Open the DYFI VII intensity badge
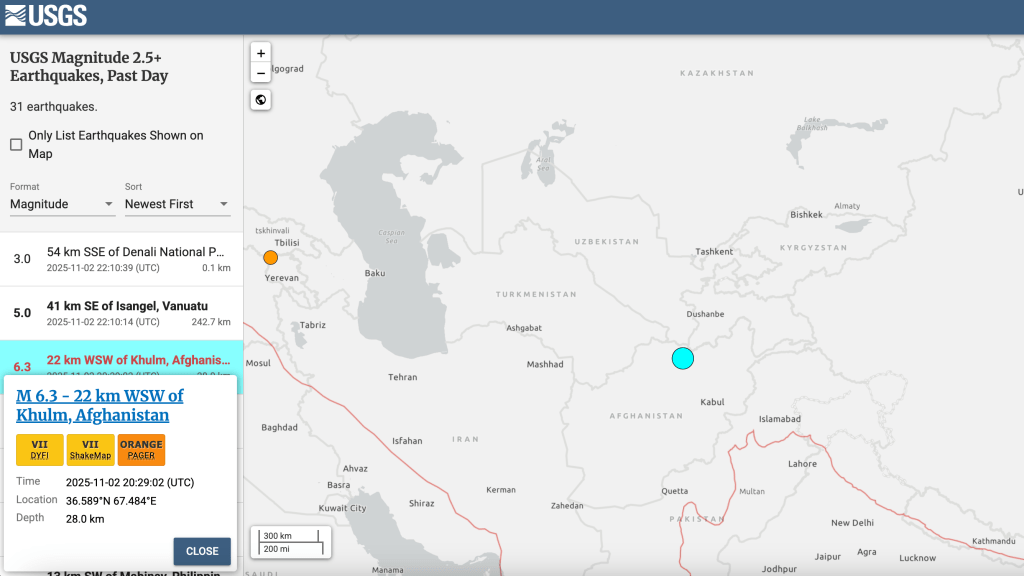 [40, 450]
